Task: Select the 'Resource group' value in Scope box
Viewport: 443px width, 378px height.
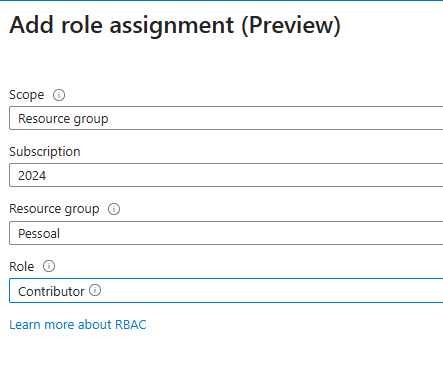Action: click(x=63, y=119)
